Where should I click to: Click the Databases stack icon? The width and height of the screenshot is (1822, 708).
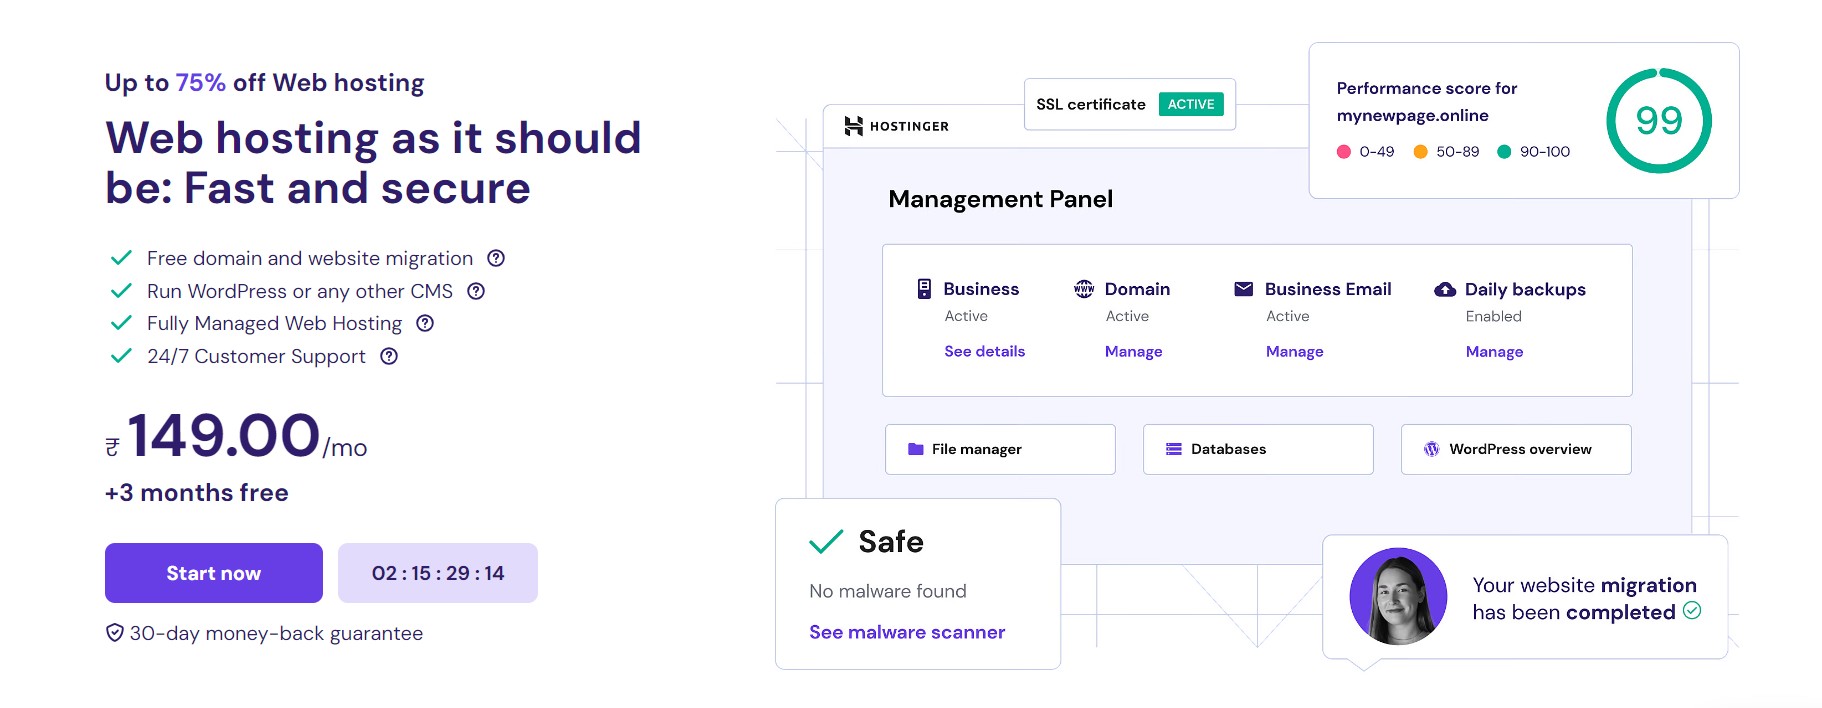coord(1174,449)
